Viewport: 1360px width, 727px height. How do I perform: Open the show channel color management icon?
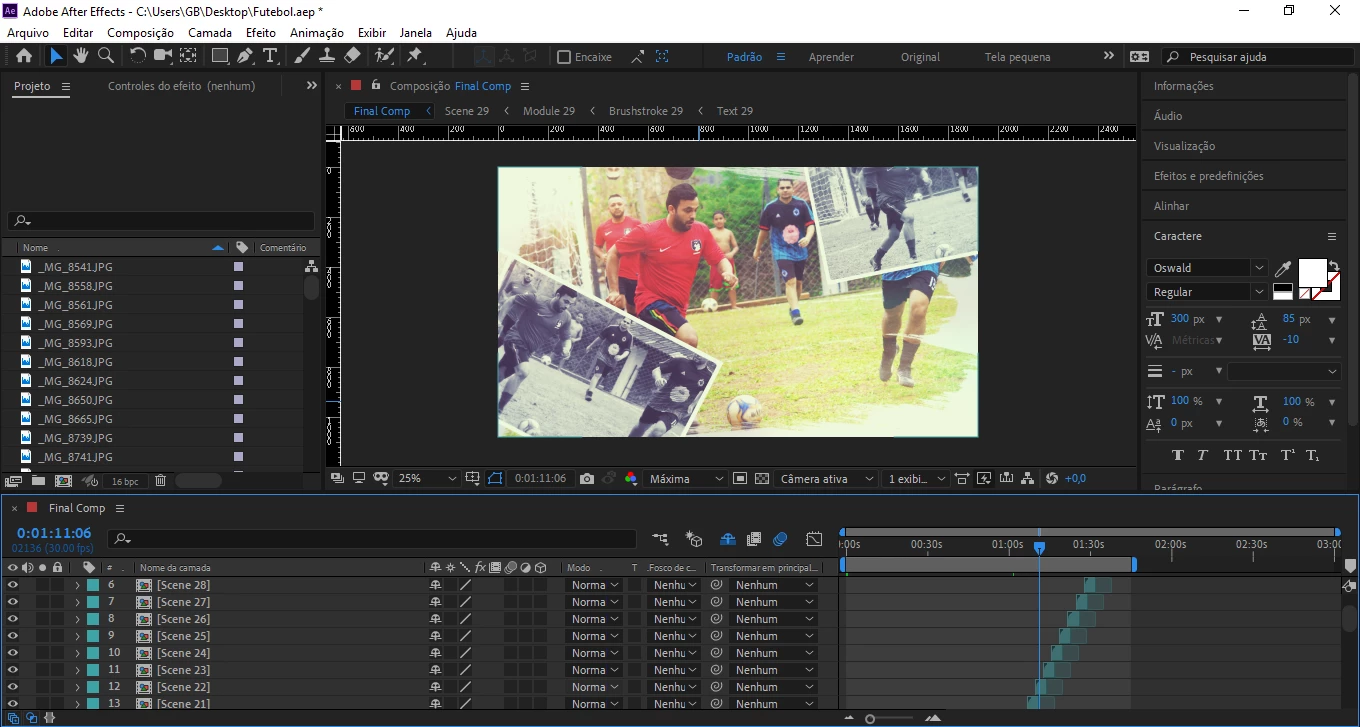point(631,479)
